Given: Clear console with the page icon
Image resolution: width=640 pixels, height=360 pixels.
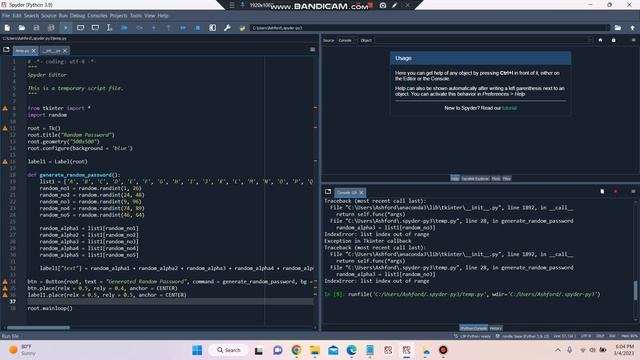Looking at the screenshot, I should (x=602, y=191).
